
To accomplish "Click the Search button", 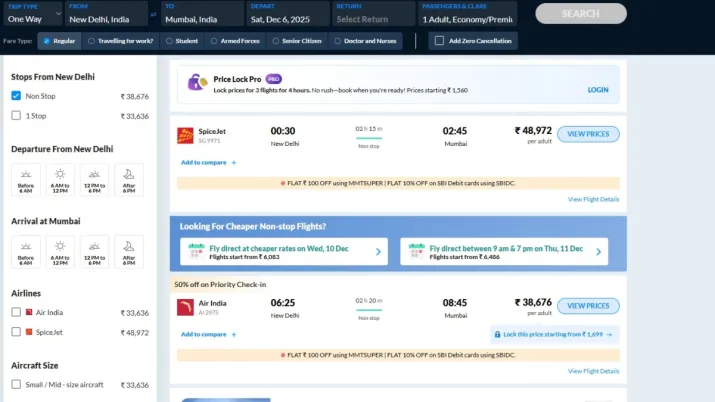I will point(581,14).
